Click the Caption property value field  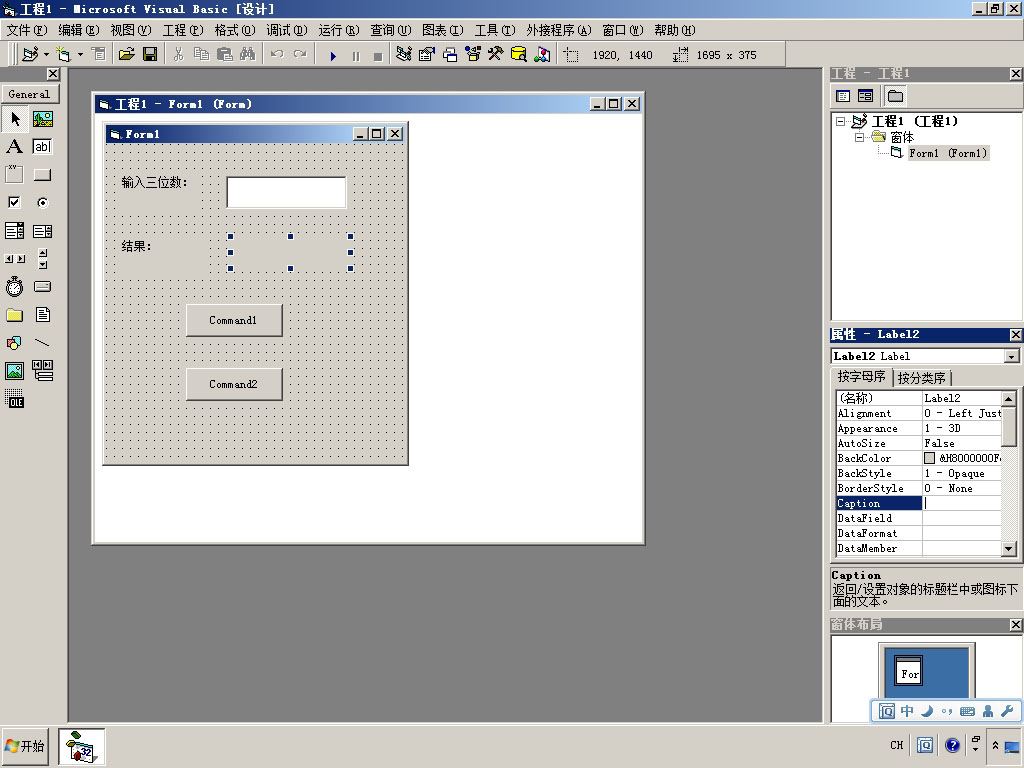(x=961, y=504)
